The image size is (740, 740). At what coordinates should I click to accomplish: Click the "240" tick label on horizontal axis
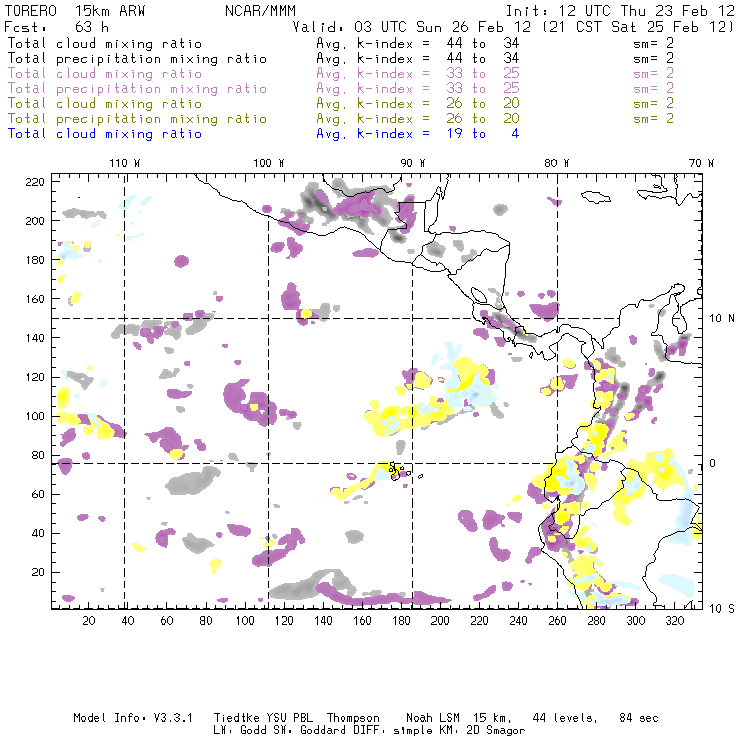pyautogui.click(x=518, y=621)
